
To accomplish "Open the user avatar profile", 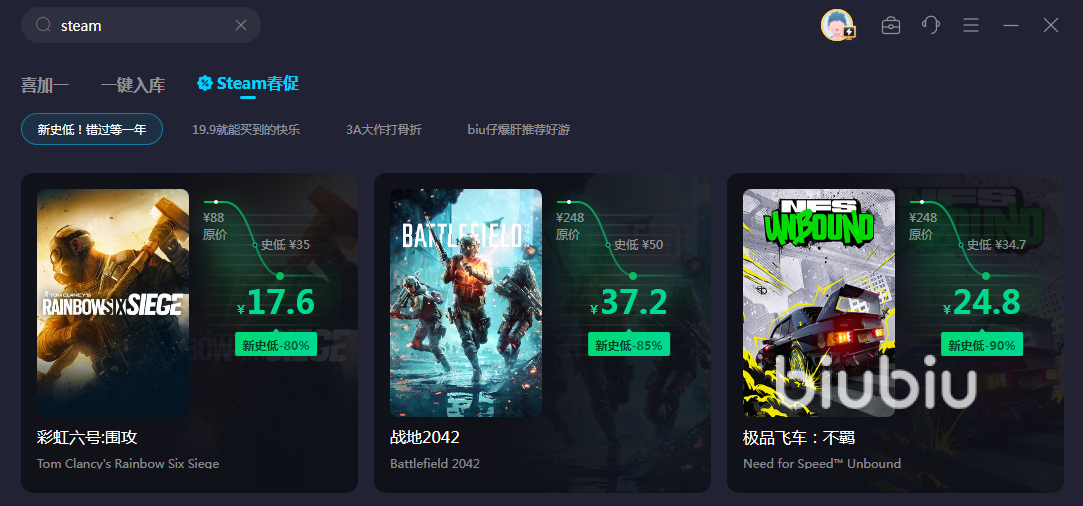I will pos(837,25).
